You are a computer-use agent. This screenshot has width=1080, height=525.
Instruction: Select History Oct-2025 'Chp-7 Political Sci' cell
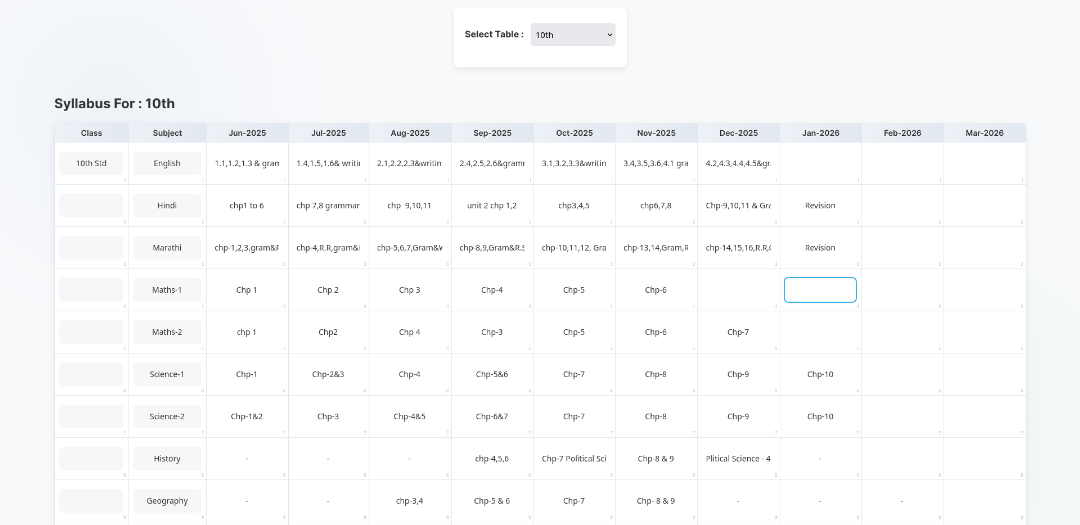tap(574, 459)
